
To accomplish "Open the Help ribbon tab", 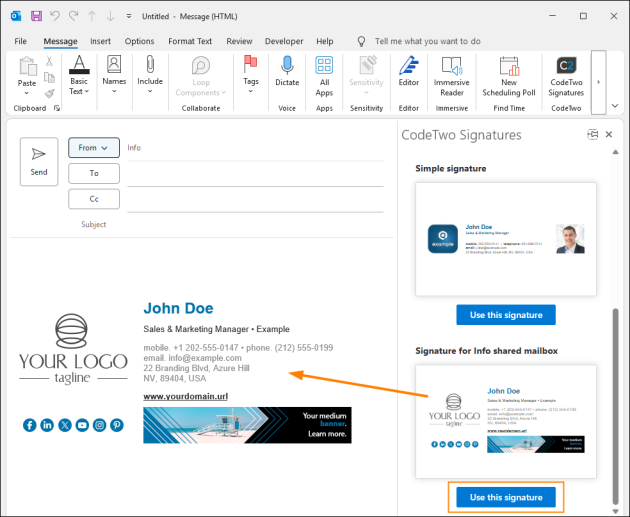I will click(325, 41).
